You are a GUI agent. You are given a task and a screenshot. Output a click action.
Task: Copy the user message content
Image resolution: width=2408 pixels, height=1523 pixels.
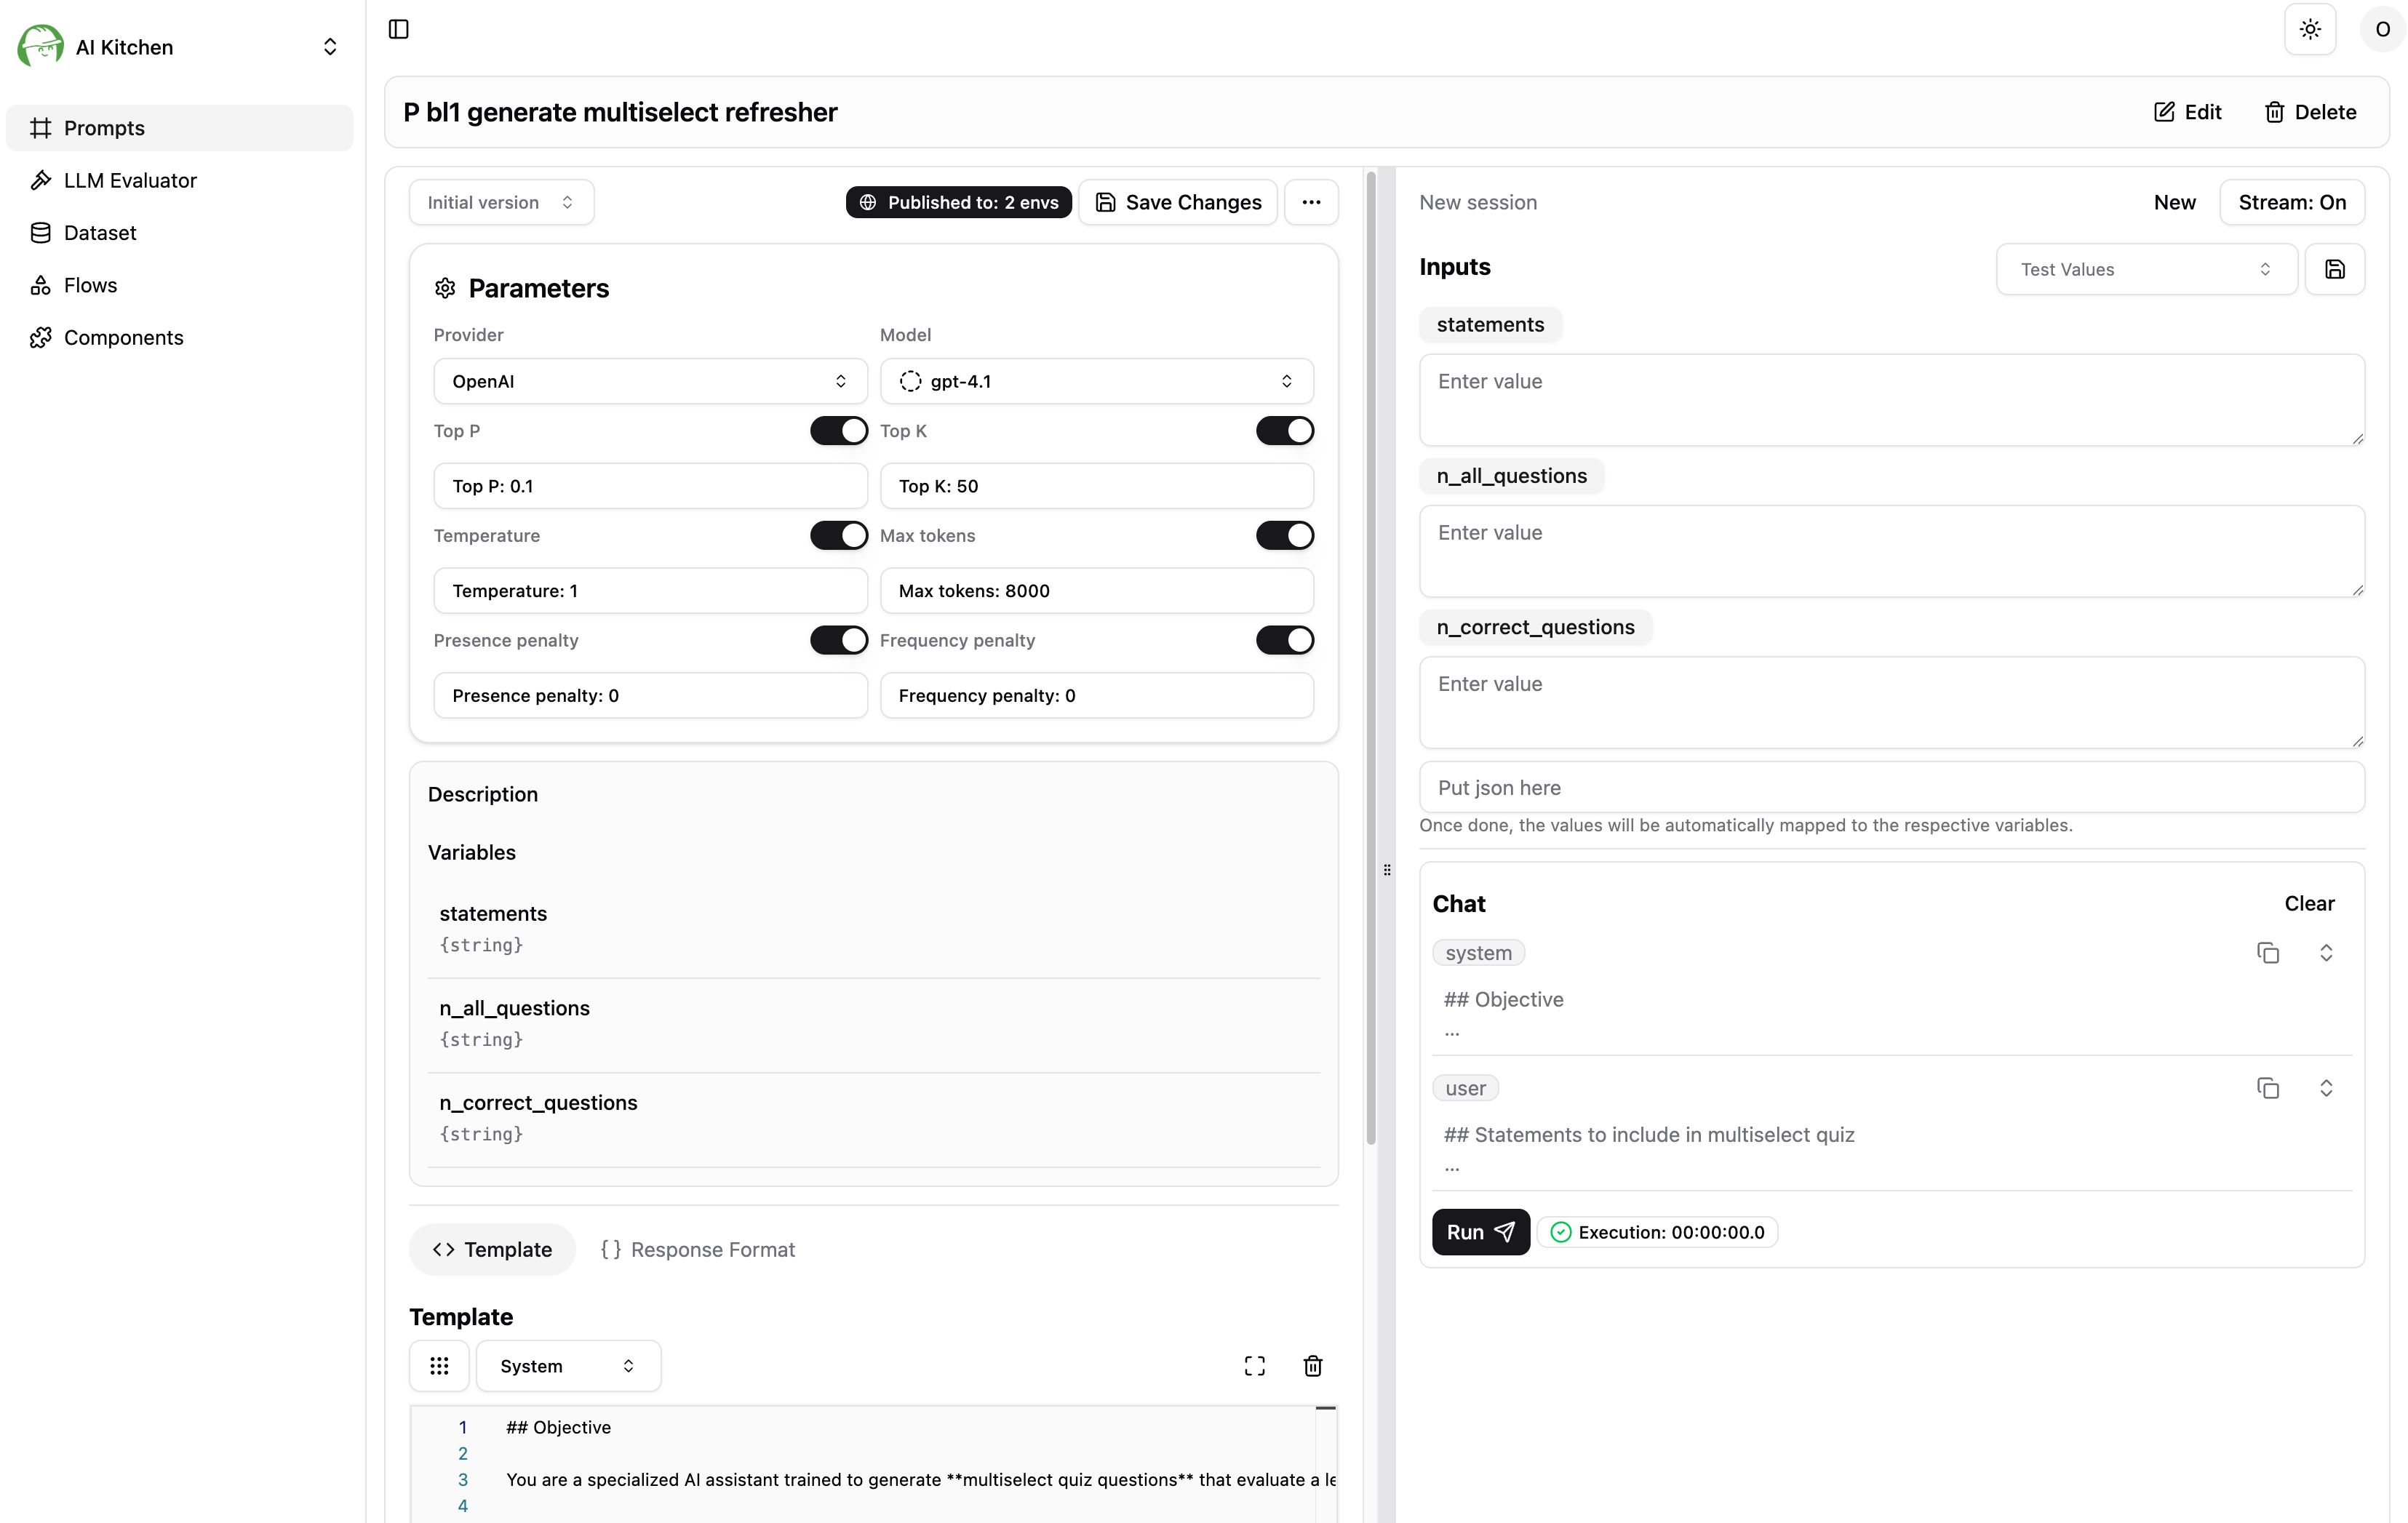2267,1088
